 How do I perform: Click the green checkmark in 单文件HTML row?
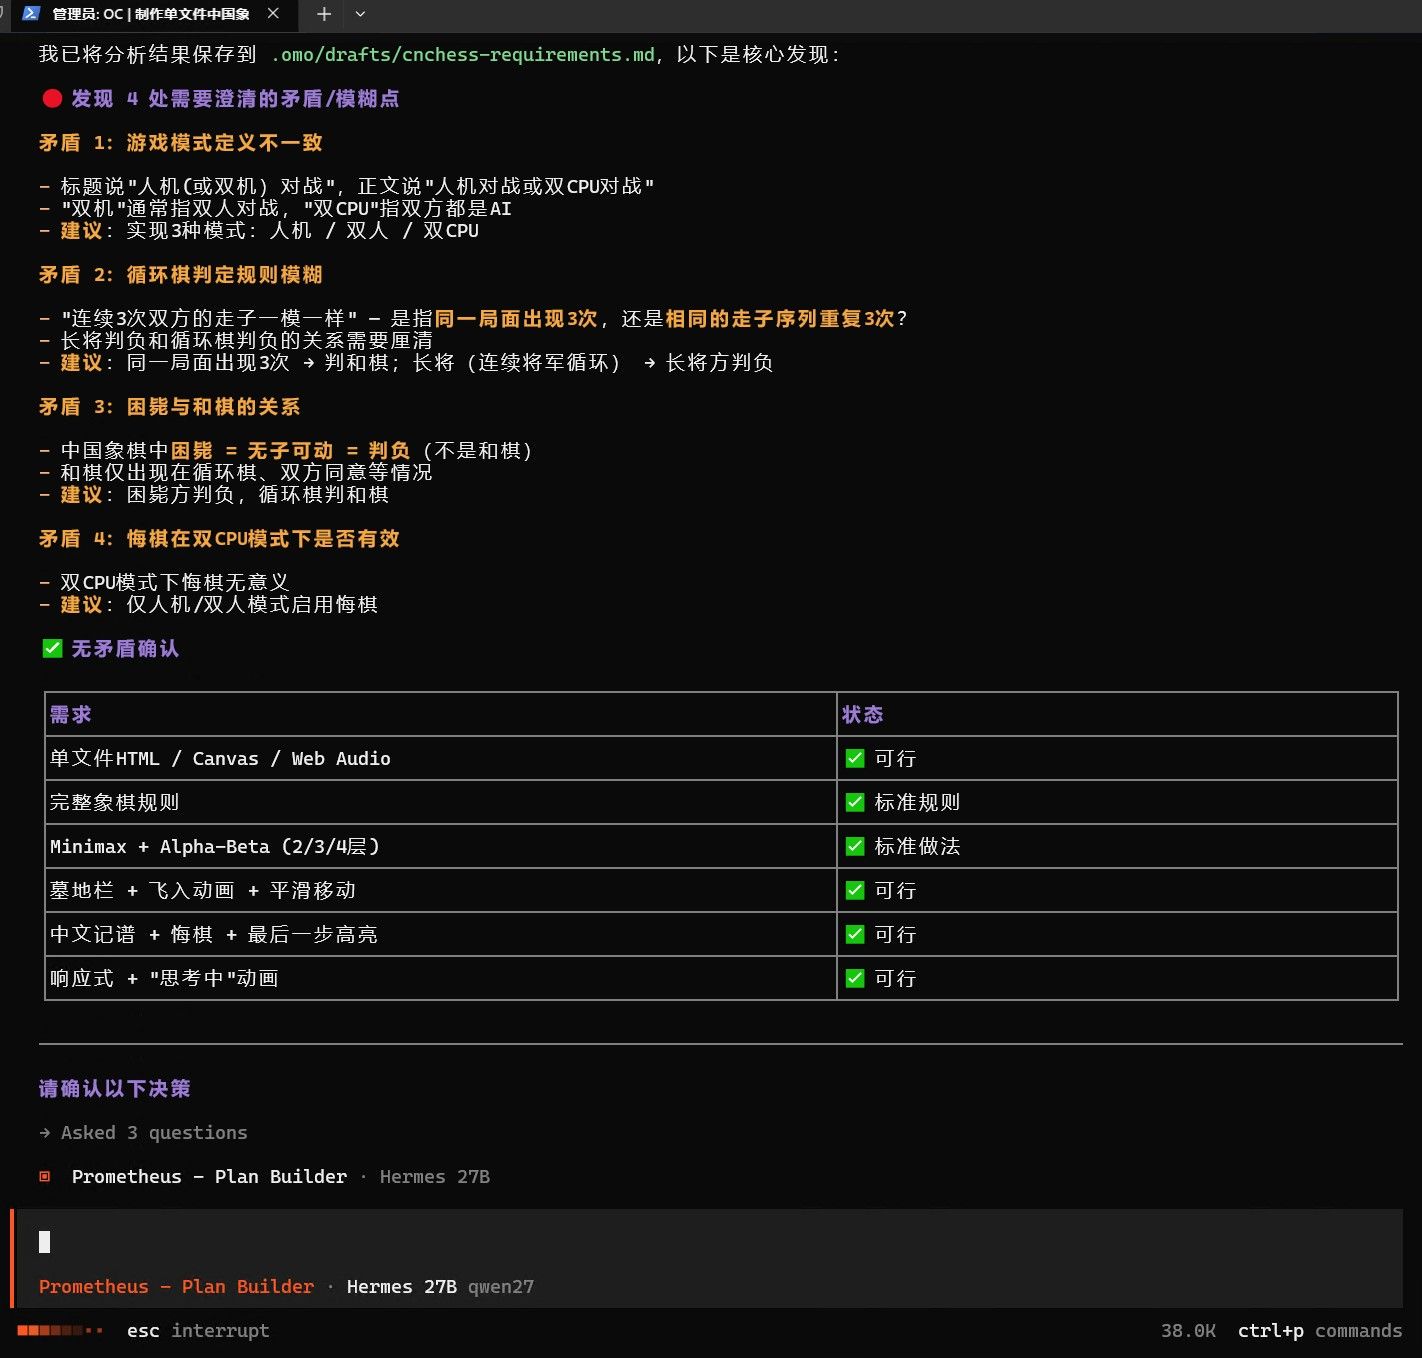855,758
